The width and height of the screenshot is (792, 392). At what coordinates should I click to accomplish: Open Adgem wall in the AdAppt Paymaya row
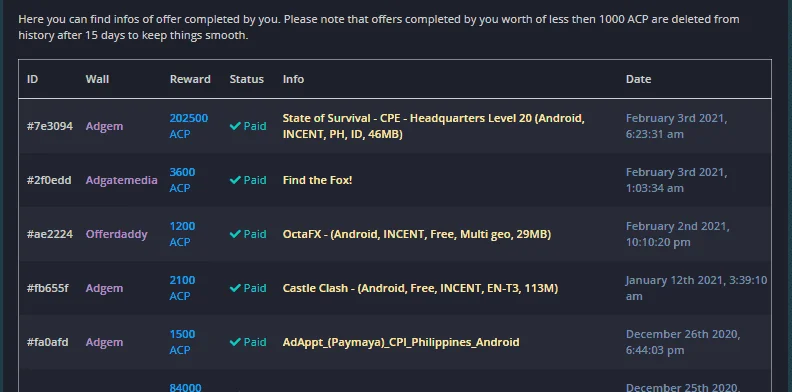coord(104,342)
